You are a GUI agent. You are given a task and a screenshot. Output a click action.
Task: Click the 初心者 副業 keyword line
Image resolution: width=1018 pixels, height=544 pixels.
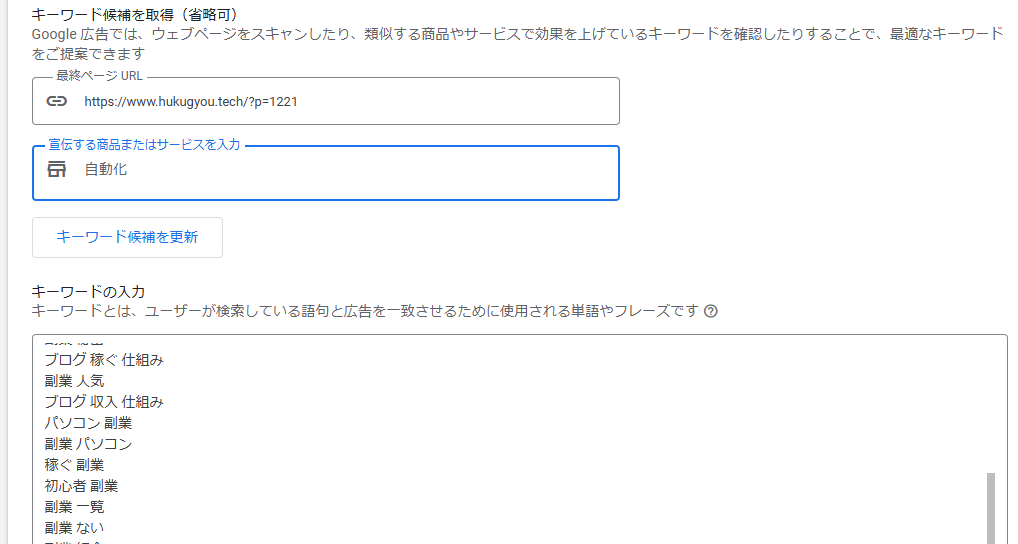(81, 486)
